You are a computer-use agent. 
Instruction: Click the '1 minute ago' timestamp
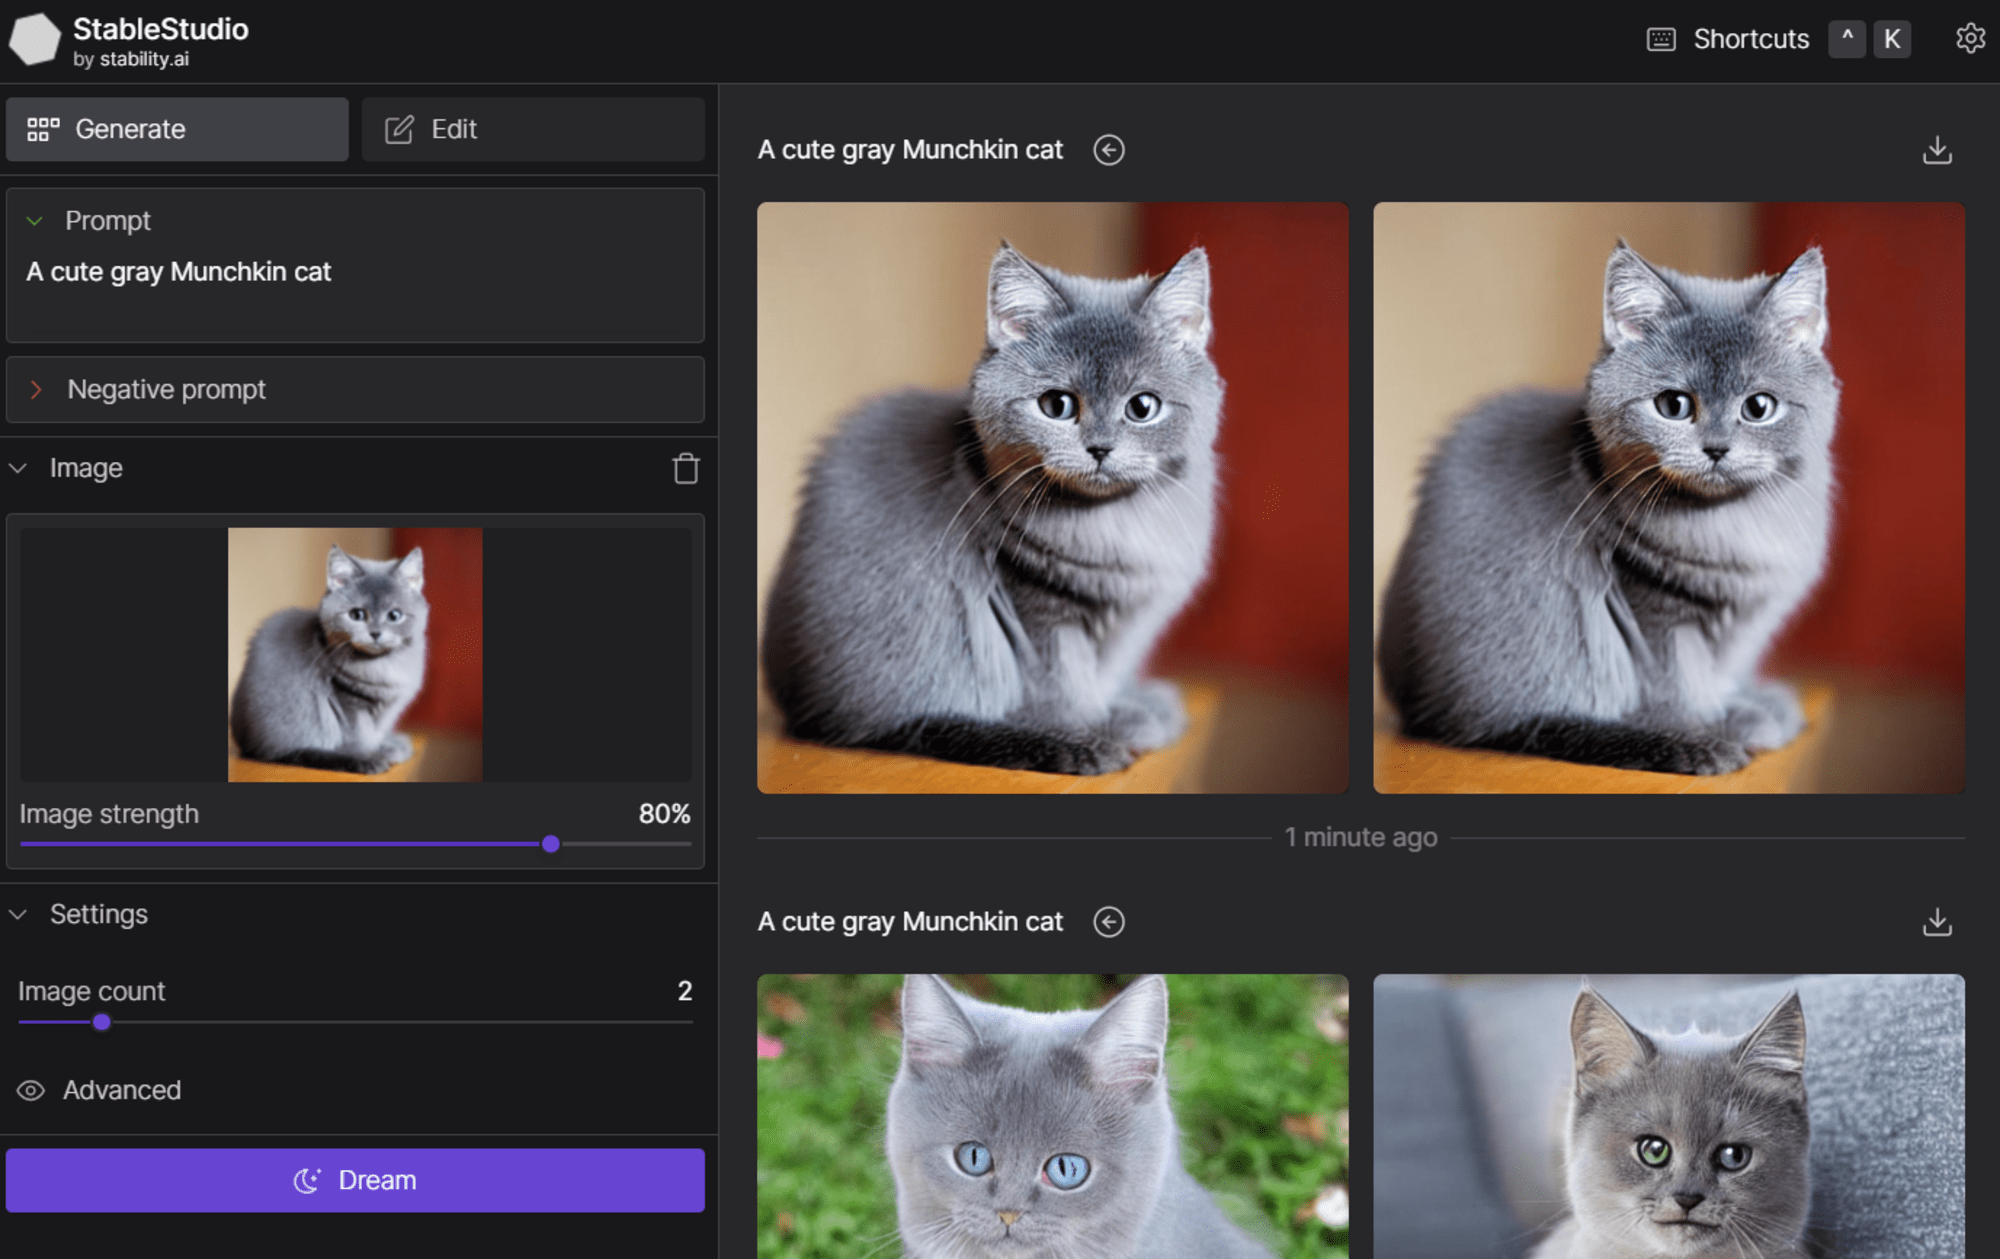pyautogui.click(x=1361, y=837)
